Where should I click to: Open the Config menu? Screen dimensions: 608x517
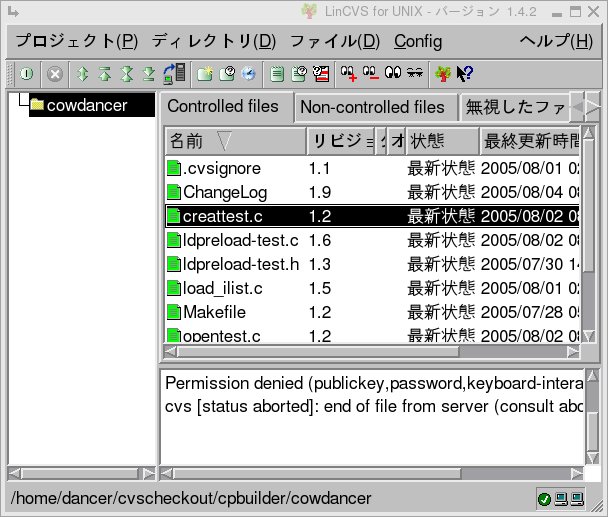pyautogui.click(x=418, y=41)
